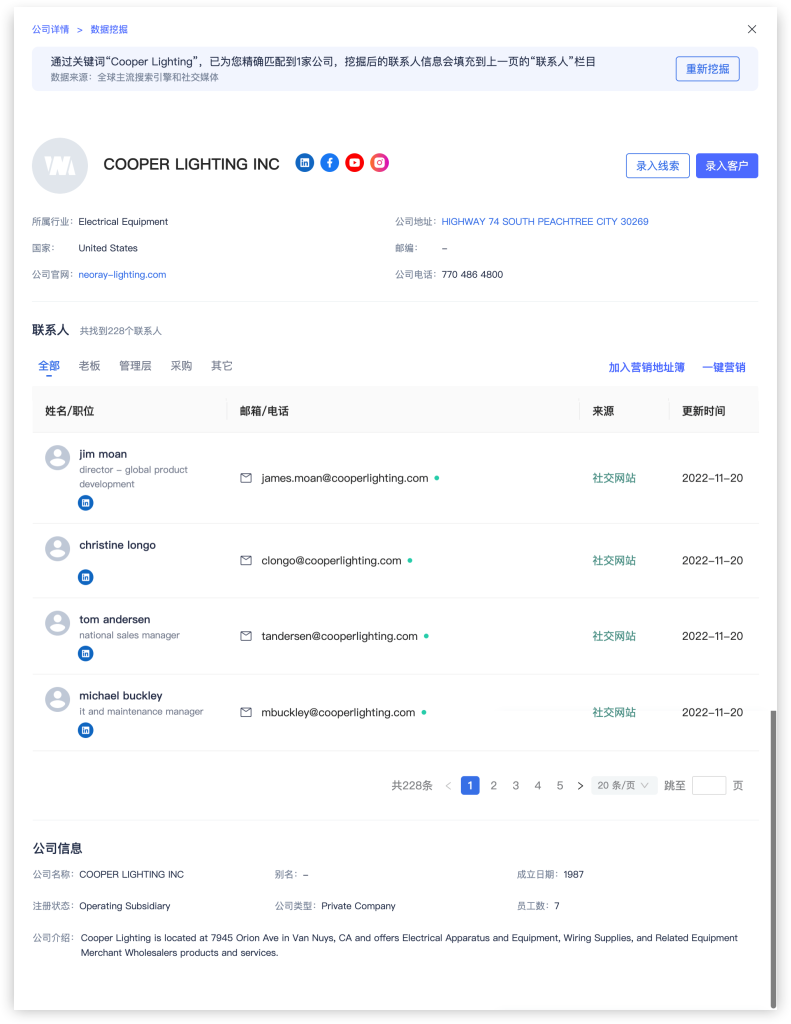Click the name jim moan
The width and height of the screenshot is (791, 1024).
(x=103, y=454)
